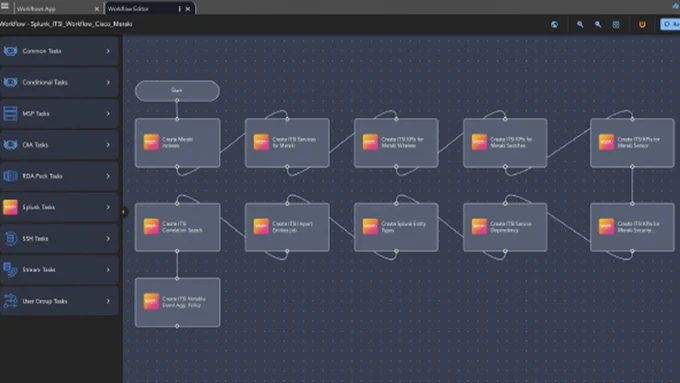Image resolution: width=680 pixels, height=383 pixels.
Task: Click the Create Splunk Entity Types label
Action: [x=403, y=227]
